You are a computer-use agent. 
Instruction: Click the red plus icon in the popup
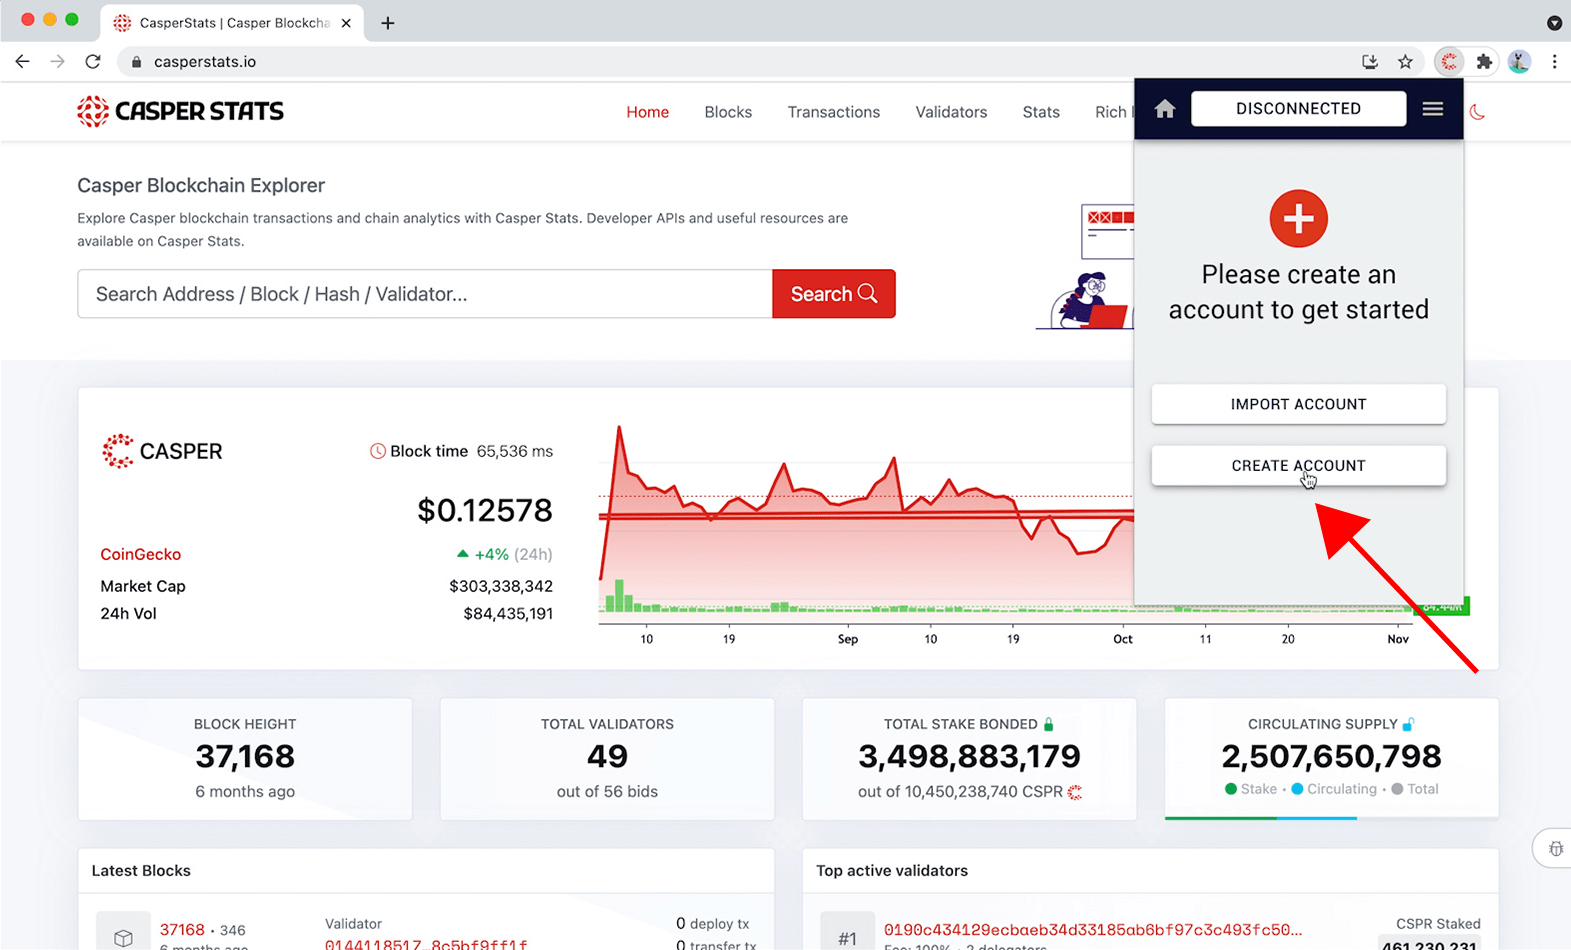click(x=1298, y=218)
